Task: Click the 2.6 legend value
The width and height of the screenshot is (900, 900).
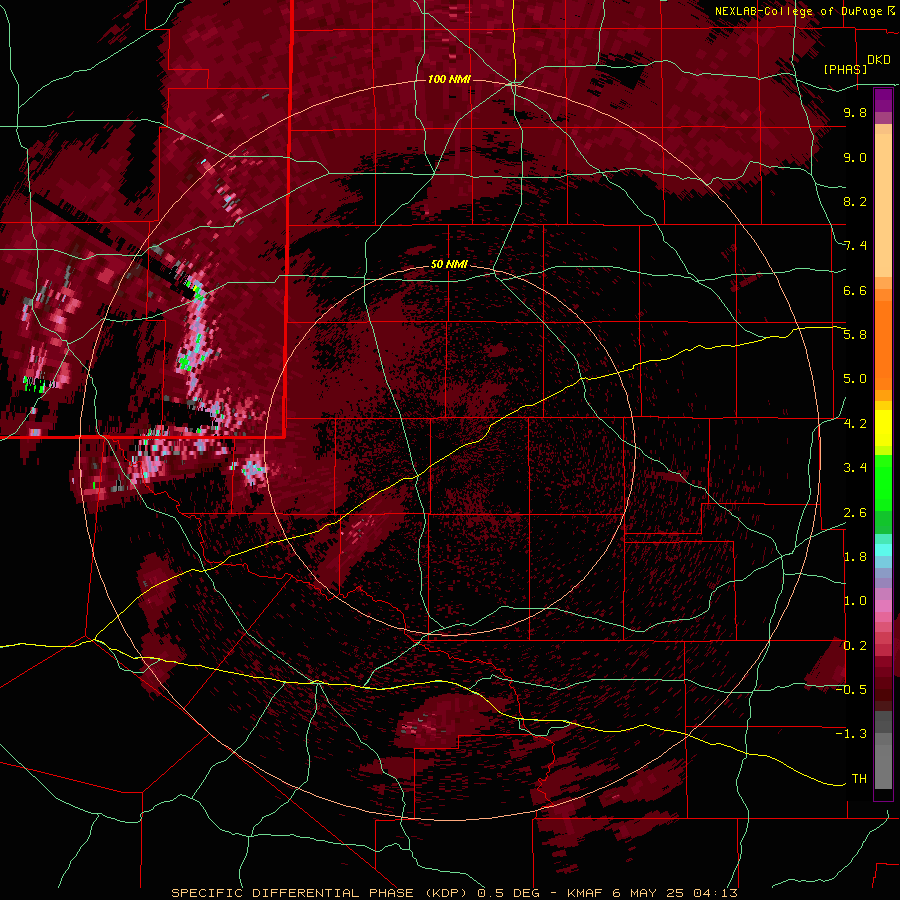Action: 855,512
